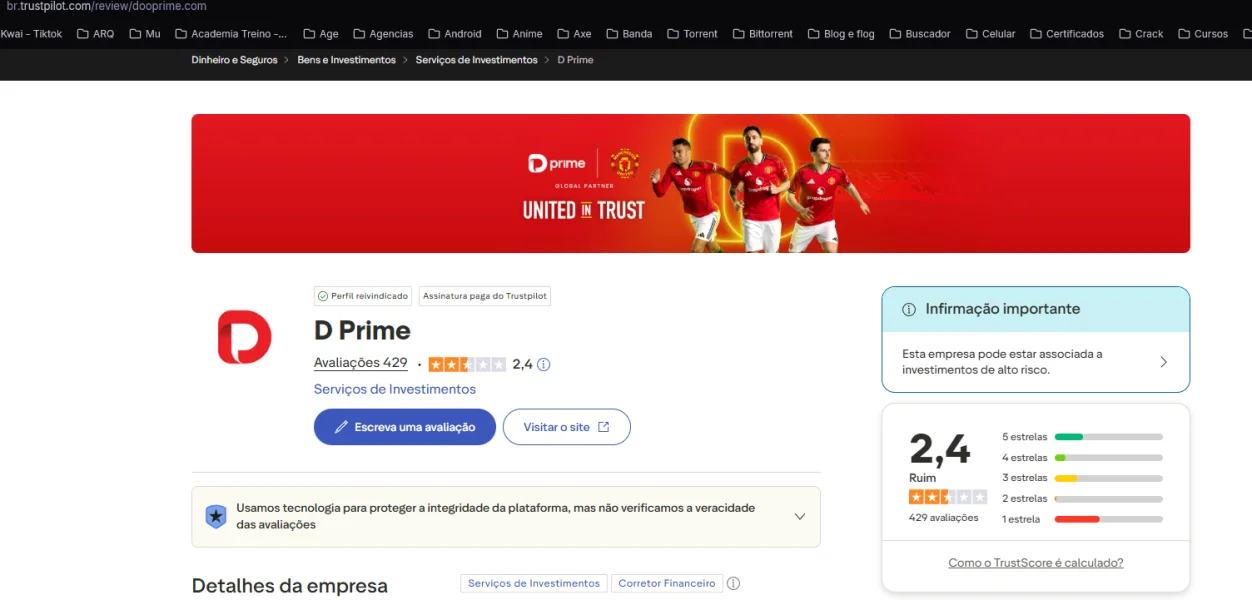1252x600 pixels.
Task: Open the Torrent bookmarks folder
Action: click(692, 34)
